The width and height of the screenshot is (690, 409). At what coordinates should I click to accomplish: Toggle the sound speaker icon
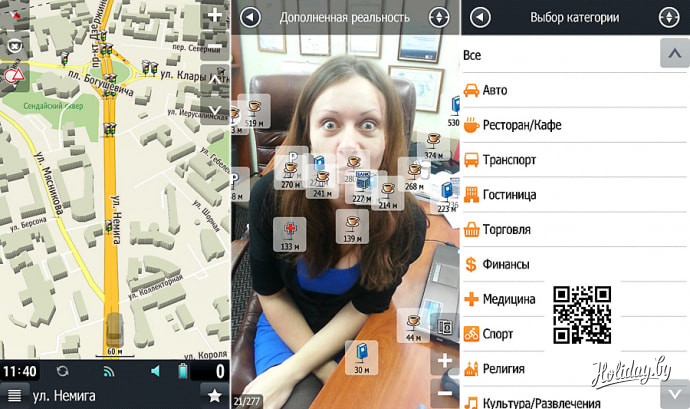[156, 371]
